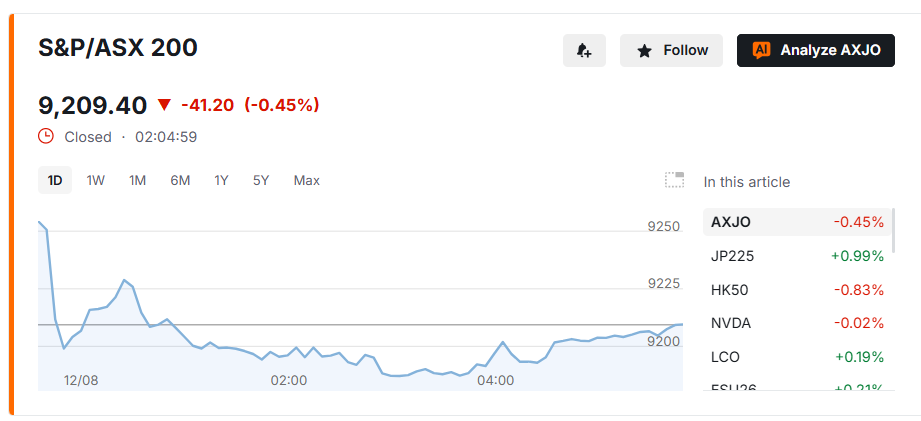Viewport: 921px width, 421px height.
Task: Click the LCO instrument row
Action: coord(797,356)
